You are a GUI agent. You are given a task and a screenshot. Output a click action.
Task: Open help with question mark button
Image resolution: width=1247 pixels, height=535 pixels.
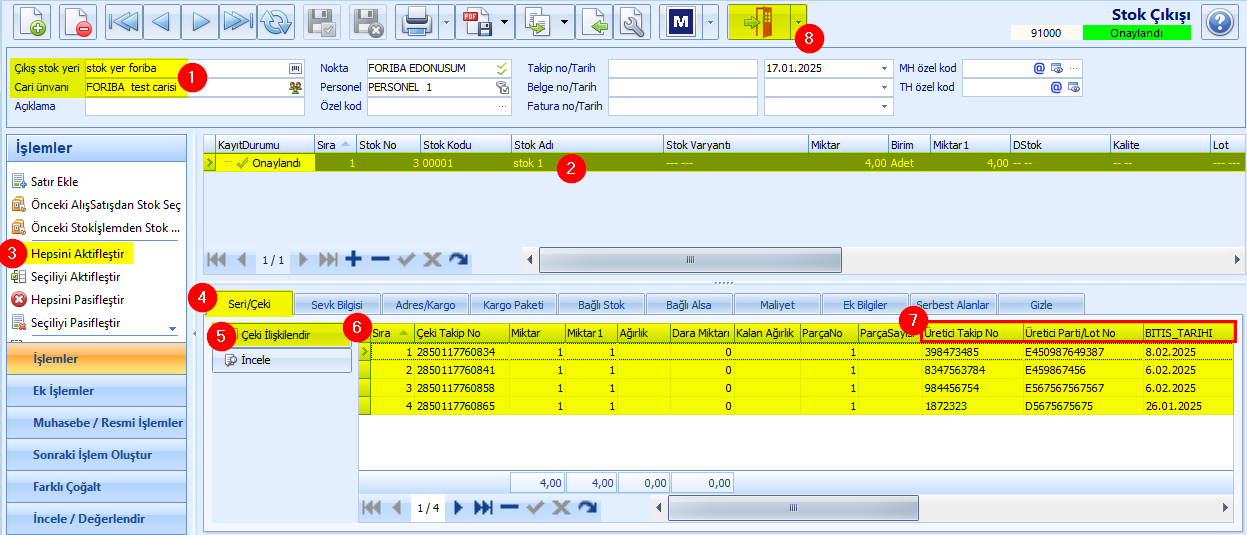(1219, 21)
